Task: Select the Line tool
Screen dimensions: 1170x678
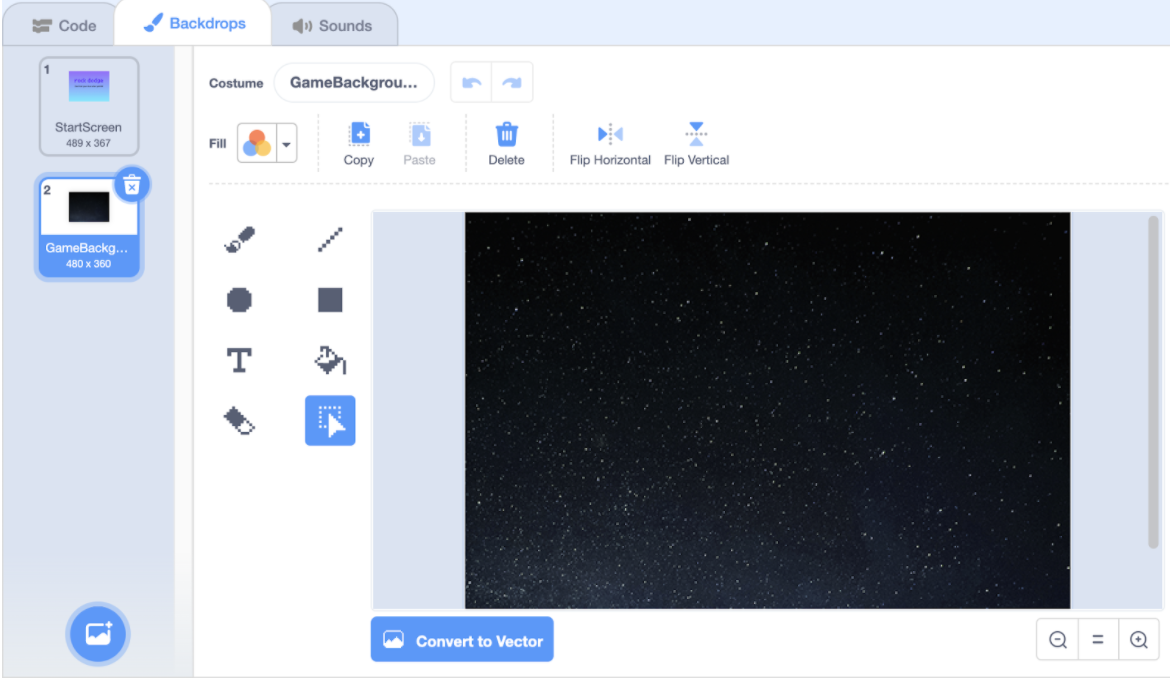Action: pyautogui.click(x=330, y=239)
